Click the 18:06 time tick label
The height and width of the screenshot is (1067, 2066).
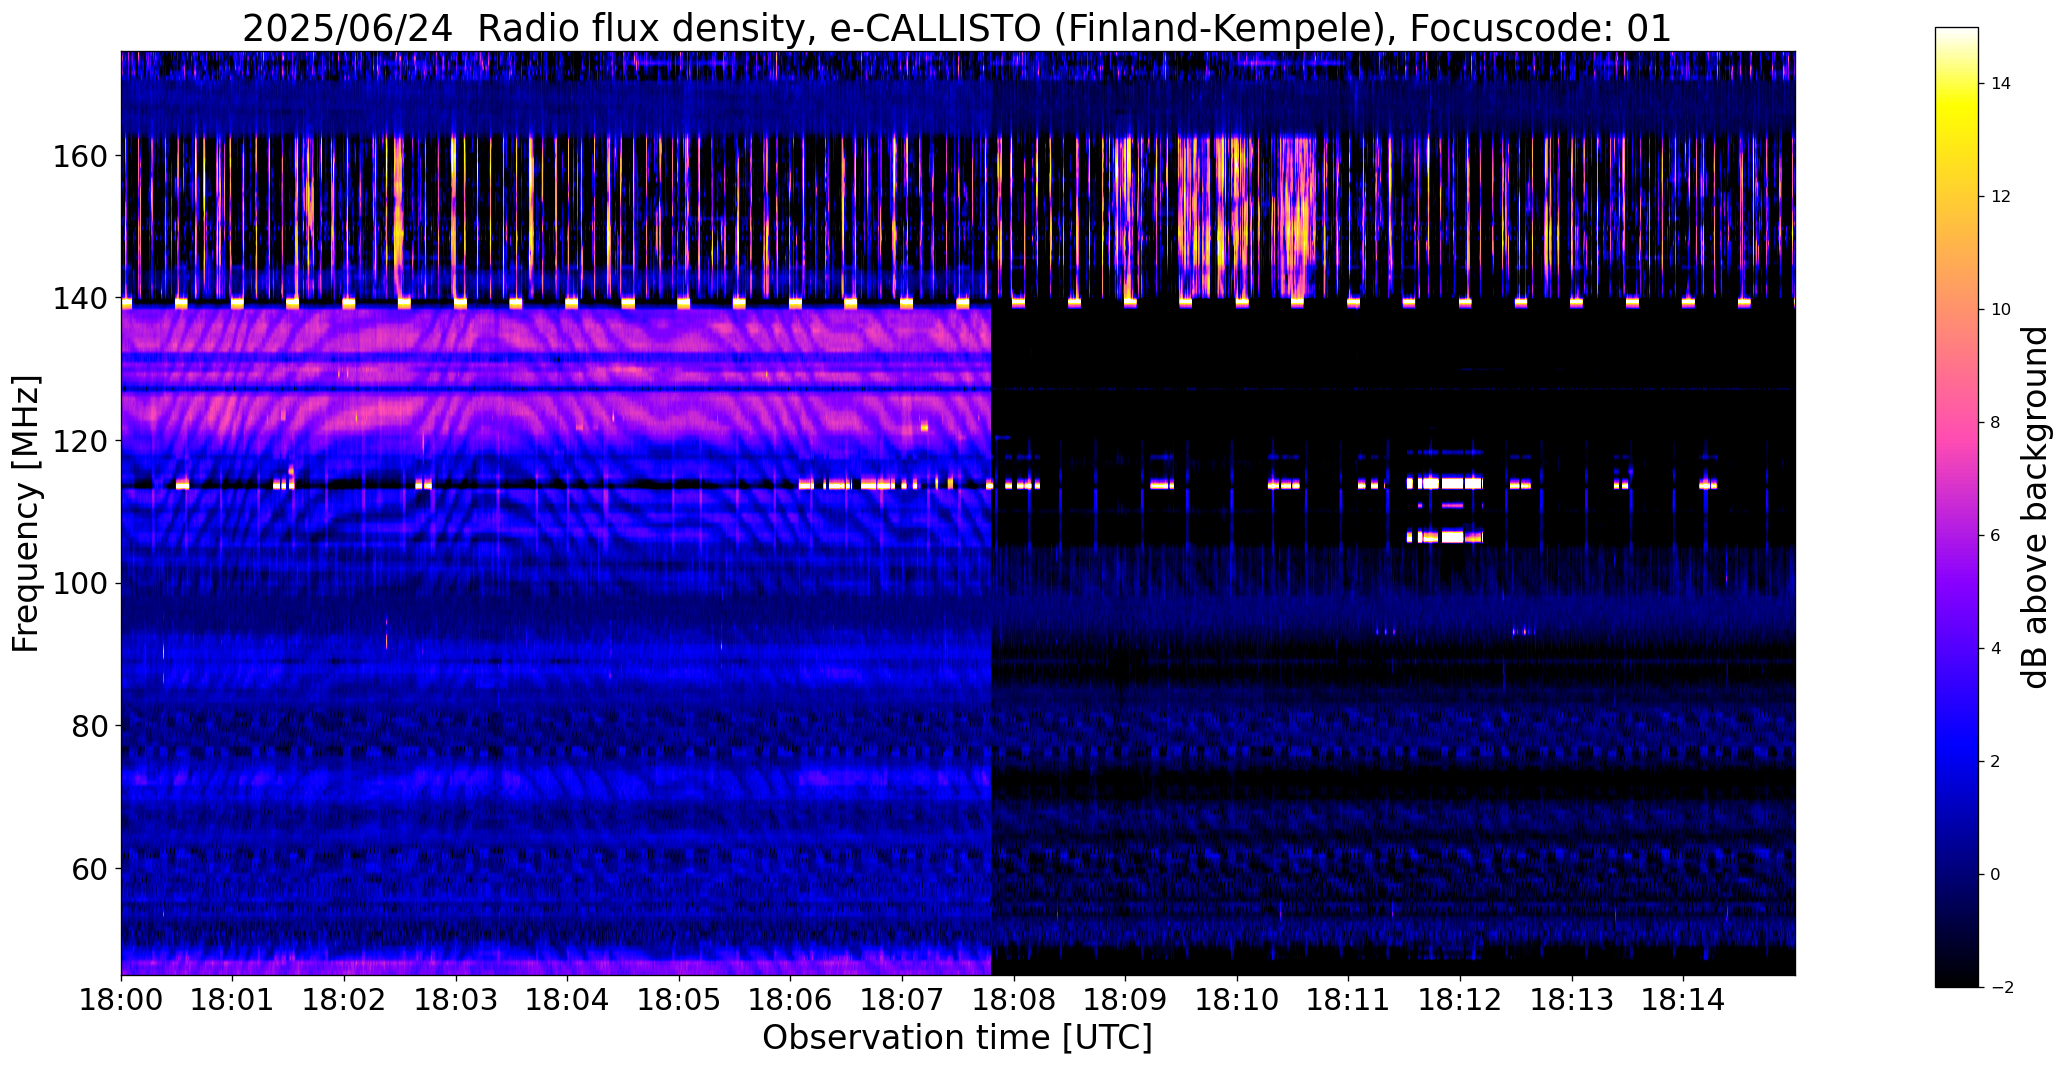791,1000
